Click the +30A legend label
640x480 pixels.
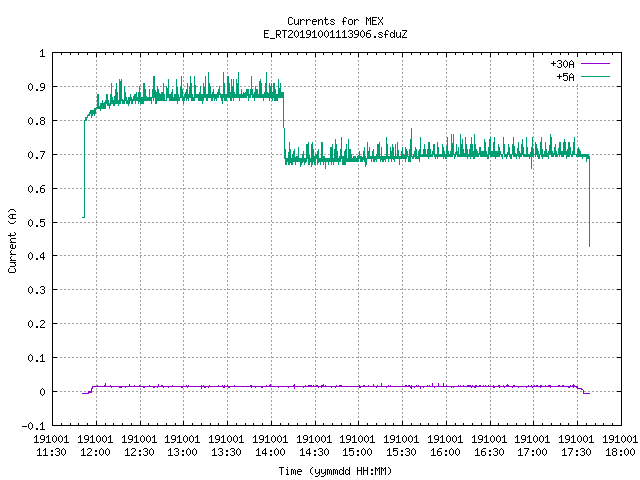point(562,64)
